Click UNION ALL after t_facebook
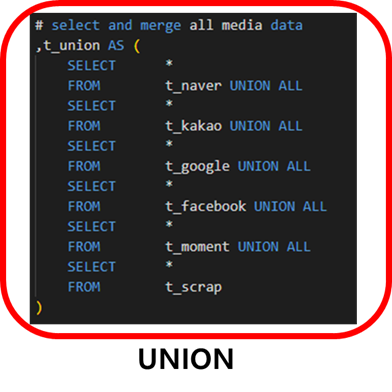392x392 pixels. pyautogui.click(x=290, y=206)
